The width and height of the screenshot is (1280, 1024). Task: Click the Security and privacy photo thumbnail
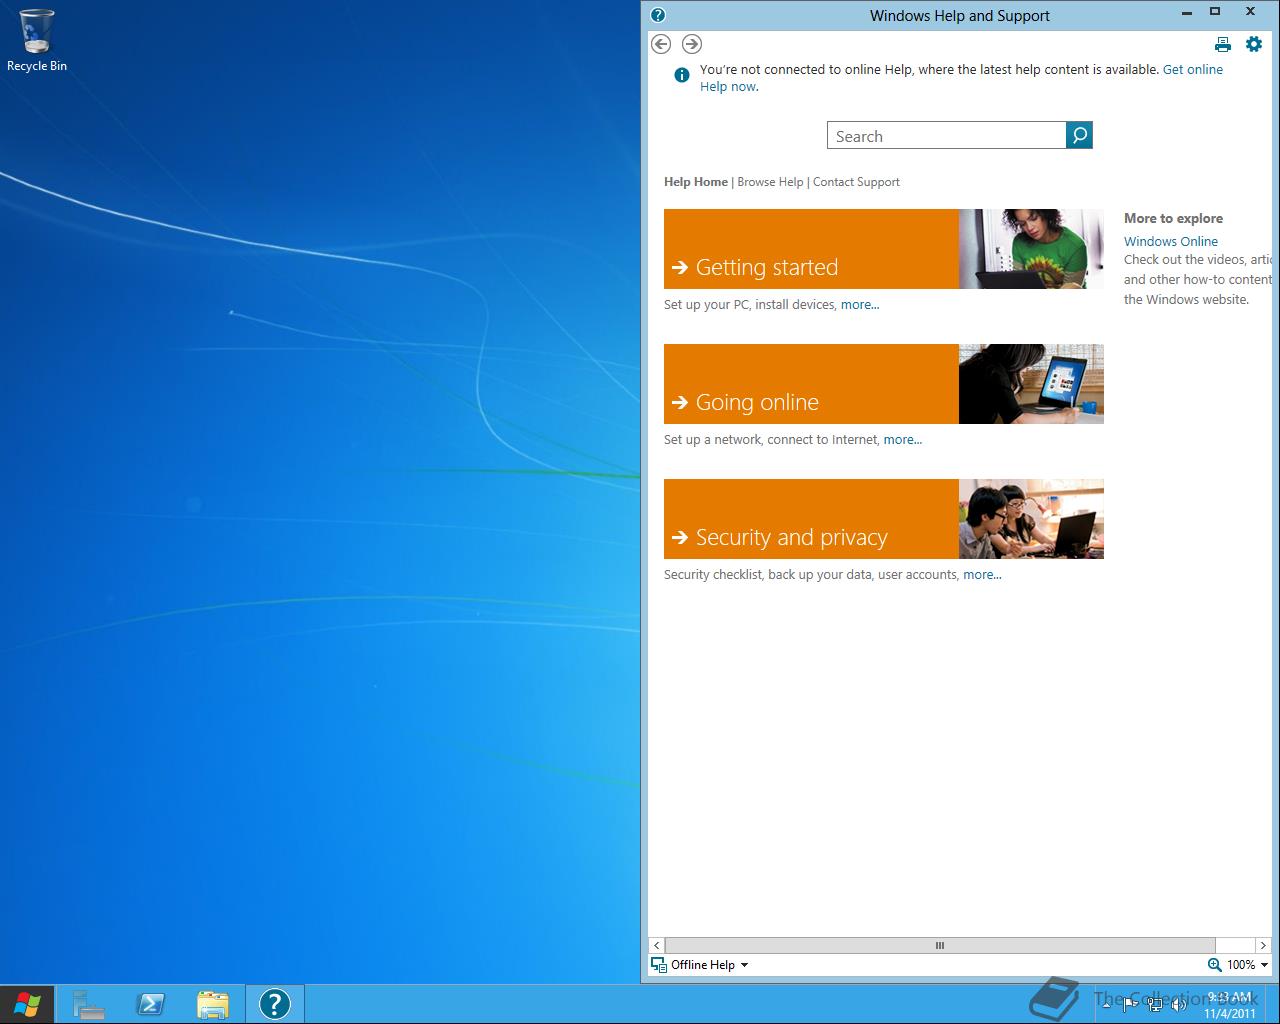[x=1031, y=519]
